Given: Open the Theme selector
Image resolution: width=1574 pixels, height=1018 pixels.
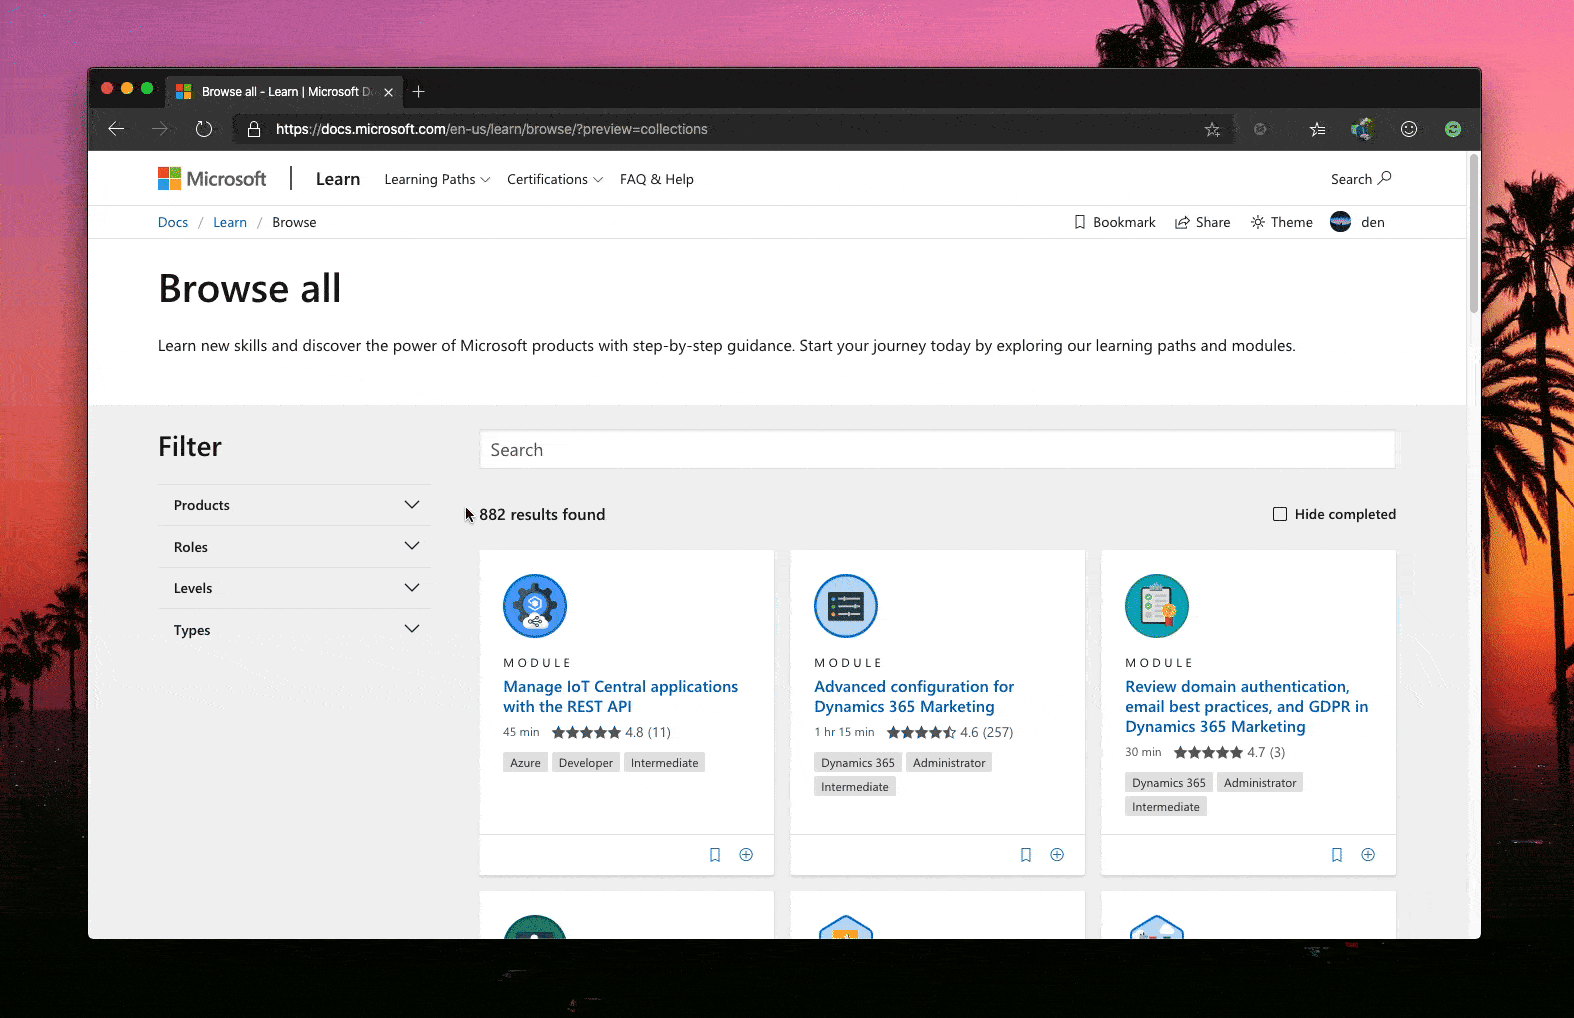Looking at the screenshot, I should [x=1282, y=222].
